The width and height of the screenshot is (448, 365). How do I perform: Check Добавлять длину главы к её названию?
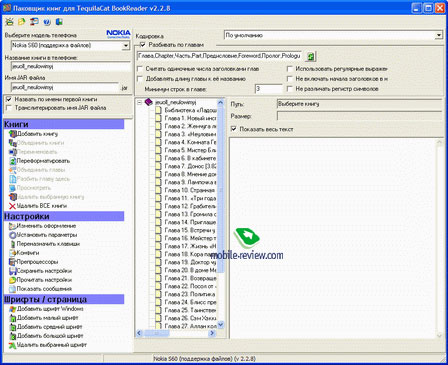coord(140,79)
